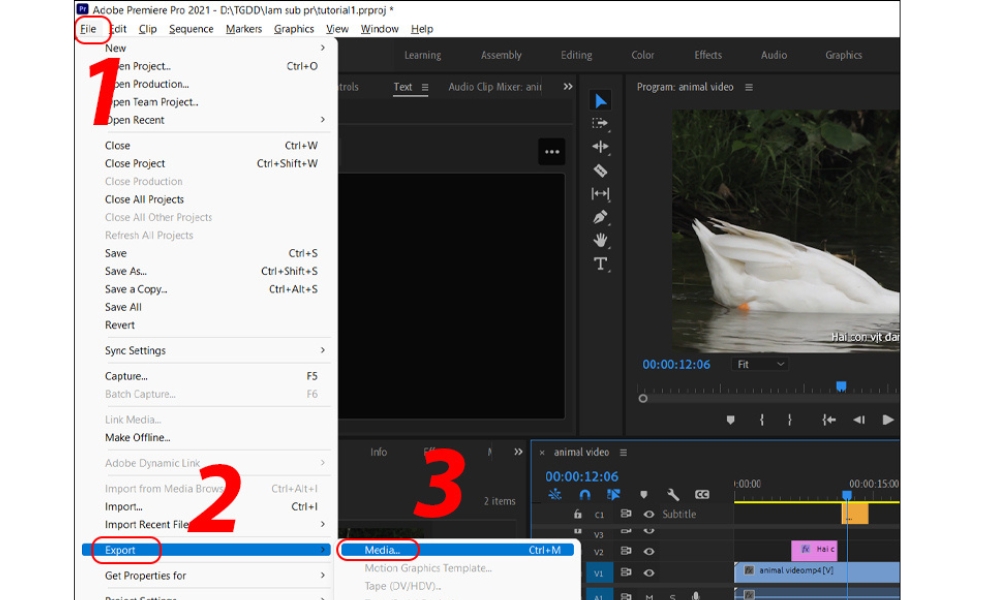The image size is (1000, 600).
Task: Show hidden tabs beside Audio Clip Mixer
Action: point(568,87)
